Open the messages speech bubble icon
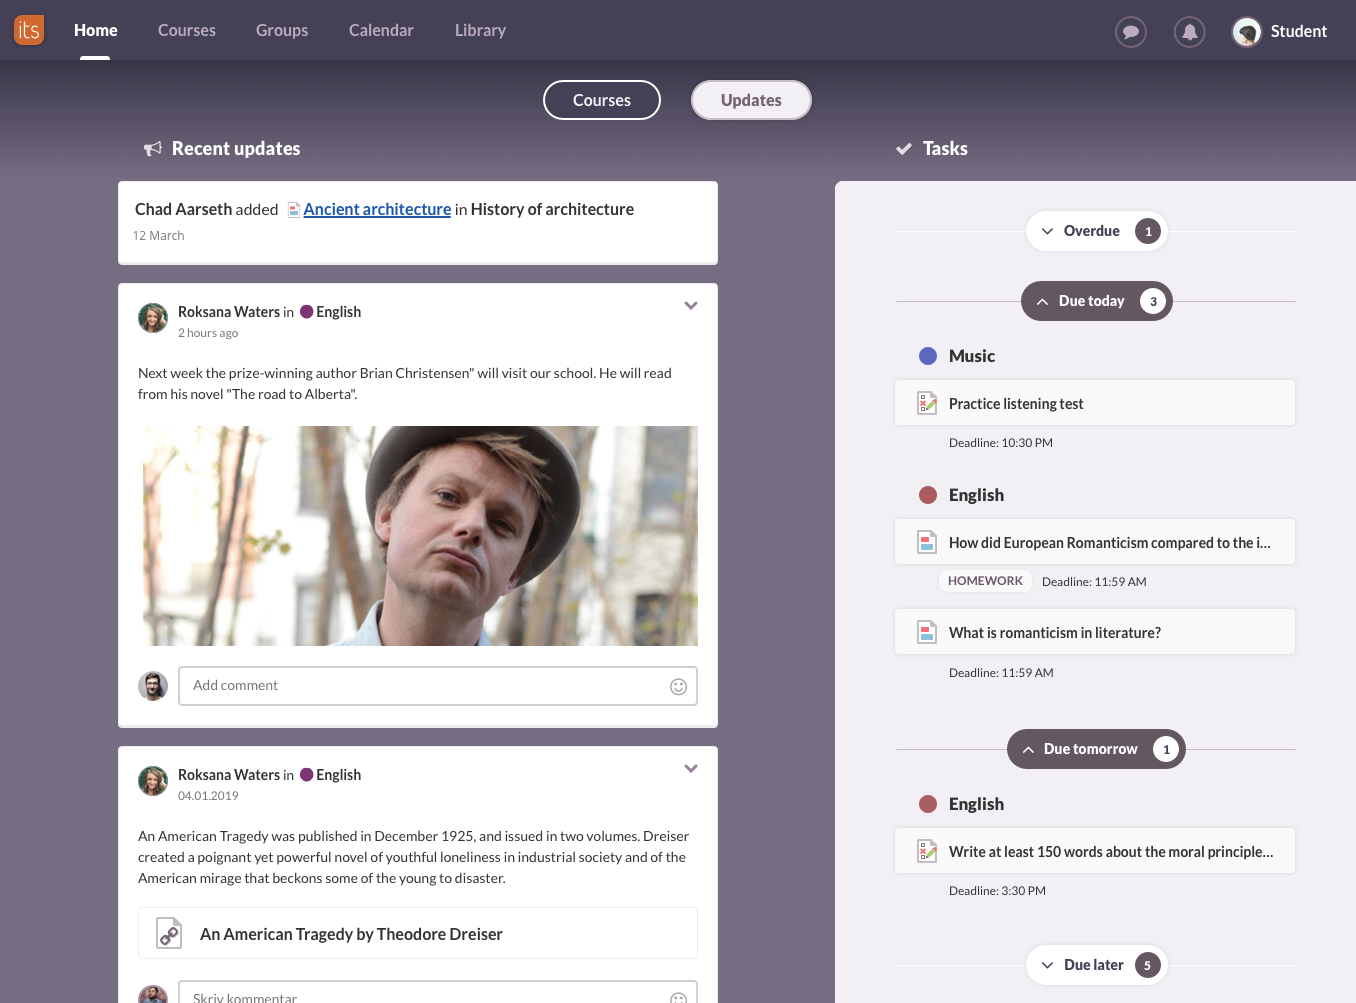The height and width of the screenshot is (1003, 1356). point(1130,32)
